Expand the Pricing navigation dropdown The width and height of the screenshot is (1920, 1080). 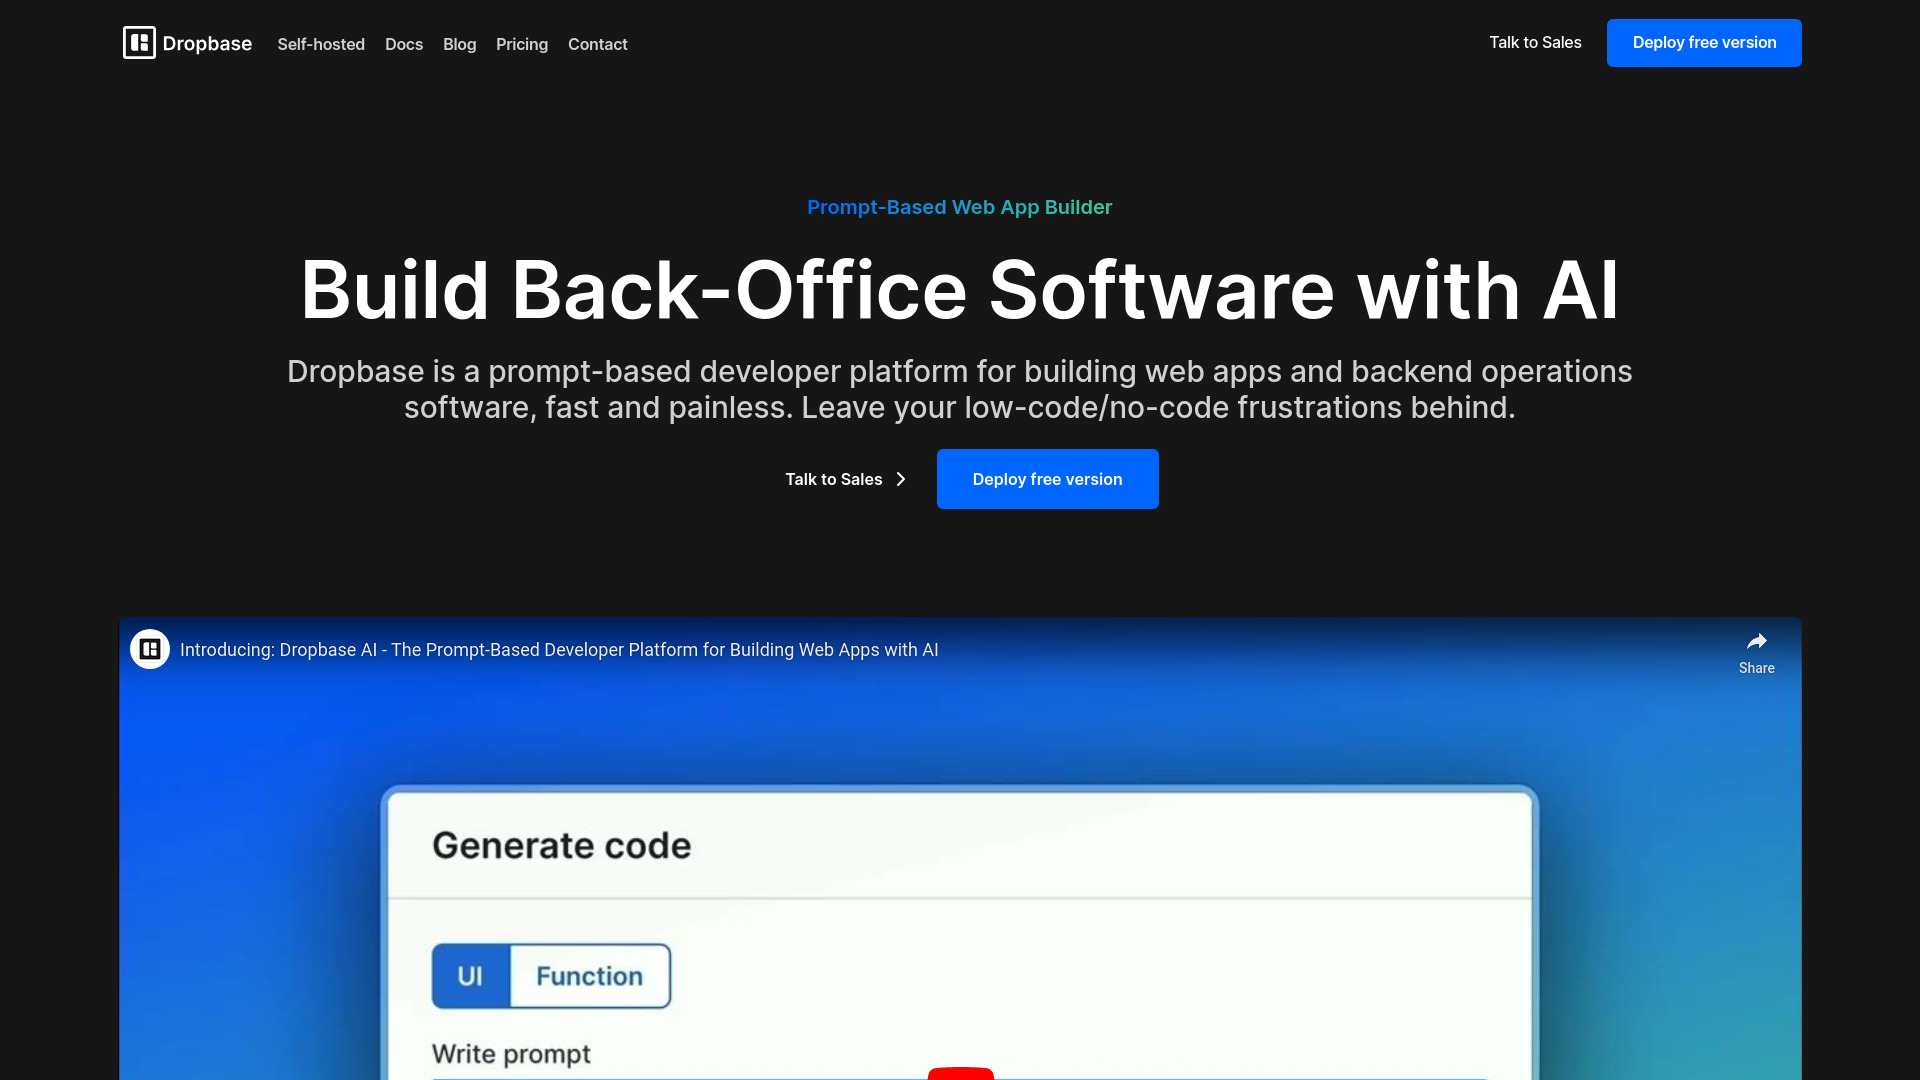coord(522,44)
